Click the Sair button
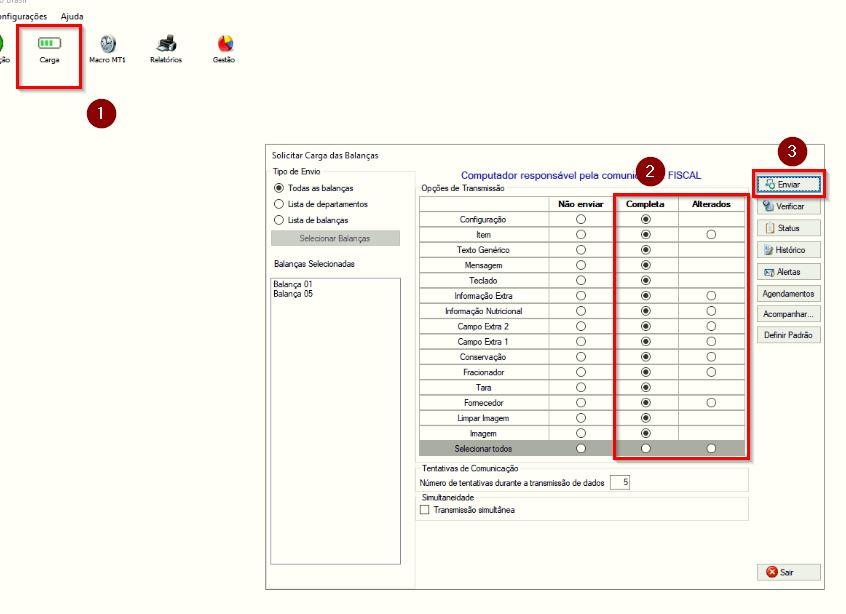Viewport: 846px width, 614px height. coord(789,572)
